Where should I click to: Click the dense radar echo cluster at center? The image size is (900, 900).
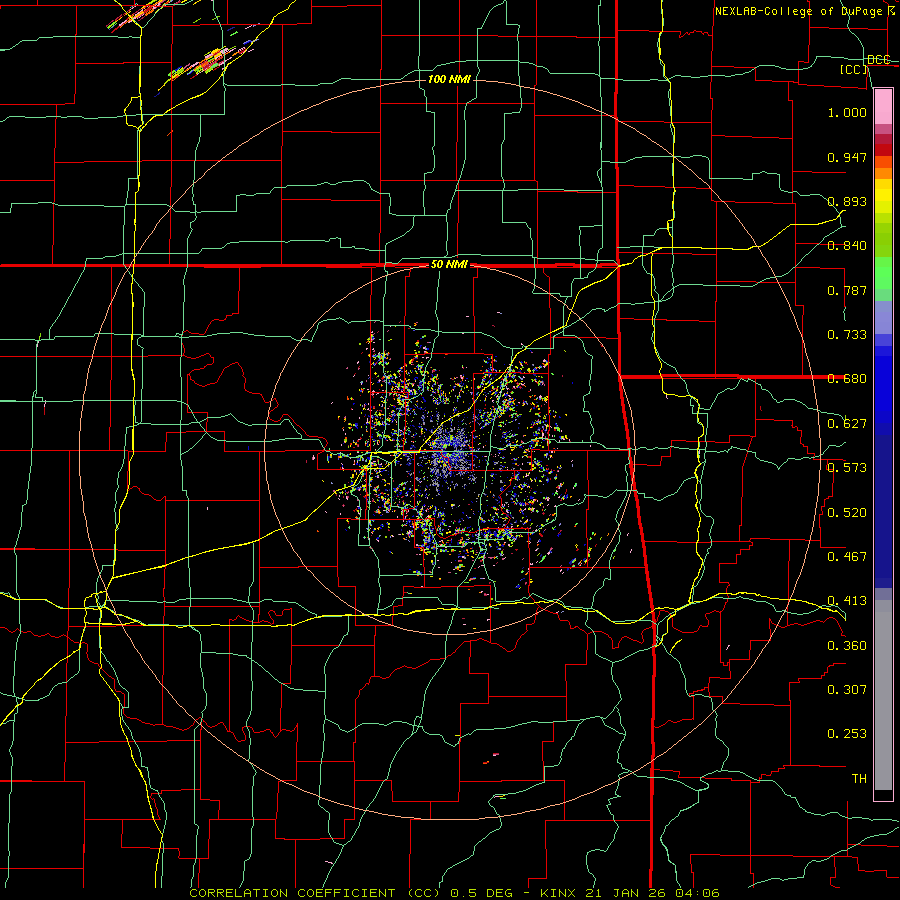(x=451, y=451)
